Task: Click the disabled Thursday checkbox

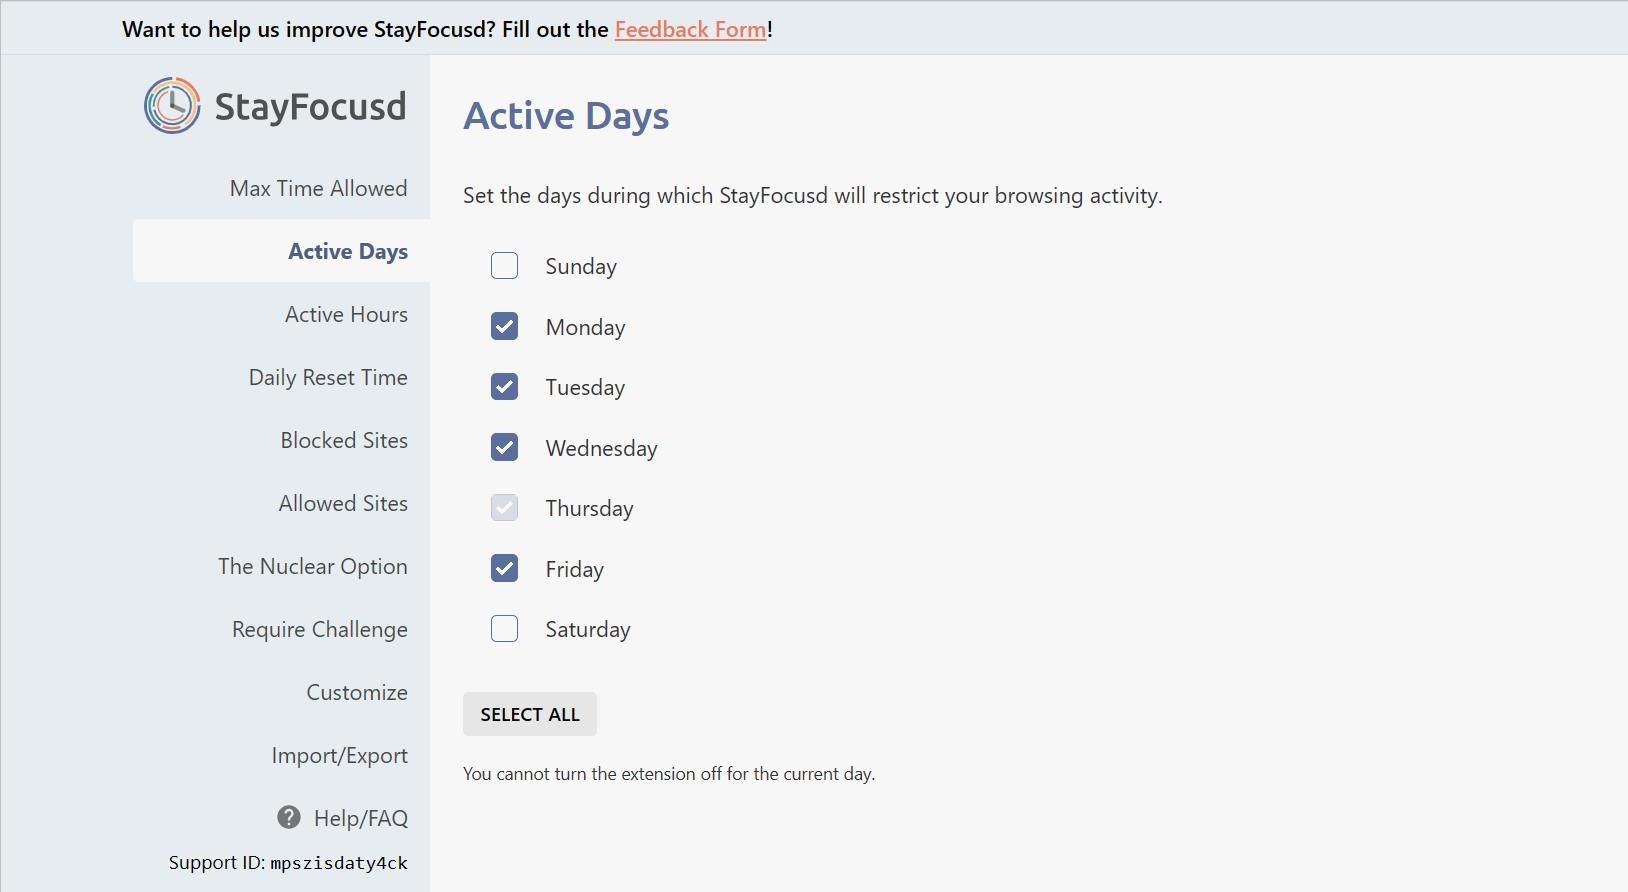Action: pyautogui.click(x=504, y=507)
